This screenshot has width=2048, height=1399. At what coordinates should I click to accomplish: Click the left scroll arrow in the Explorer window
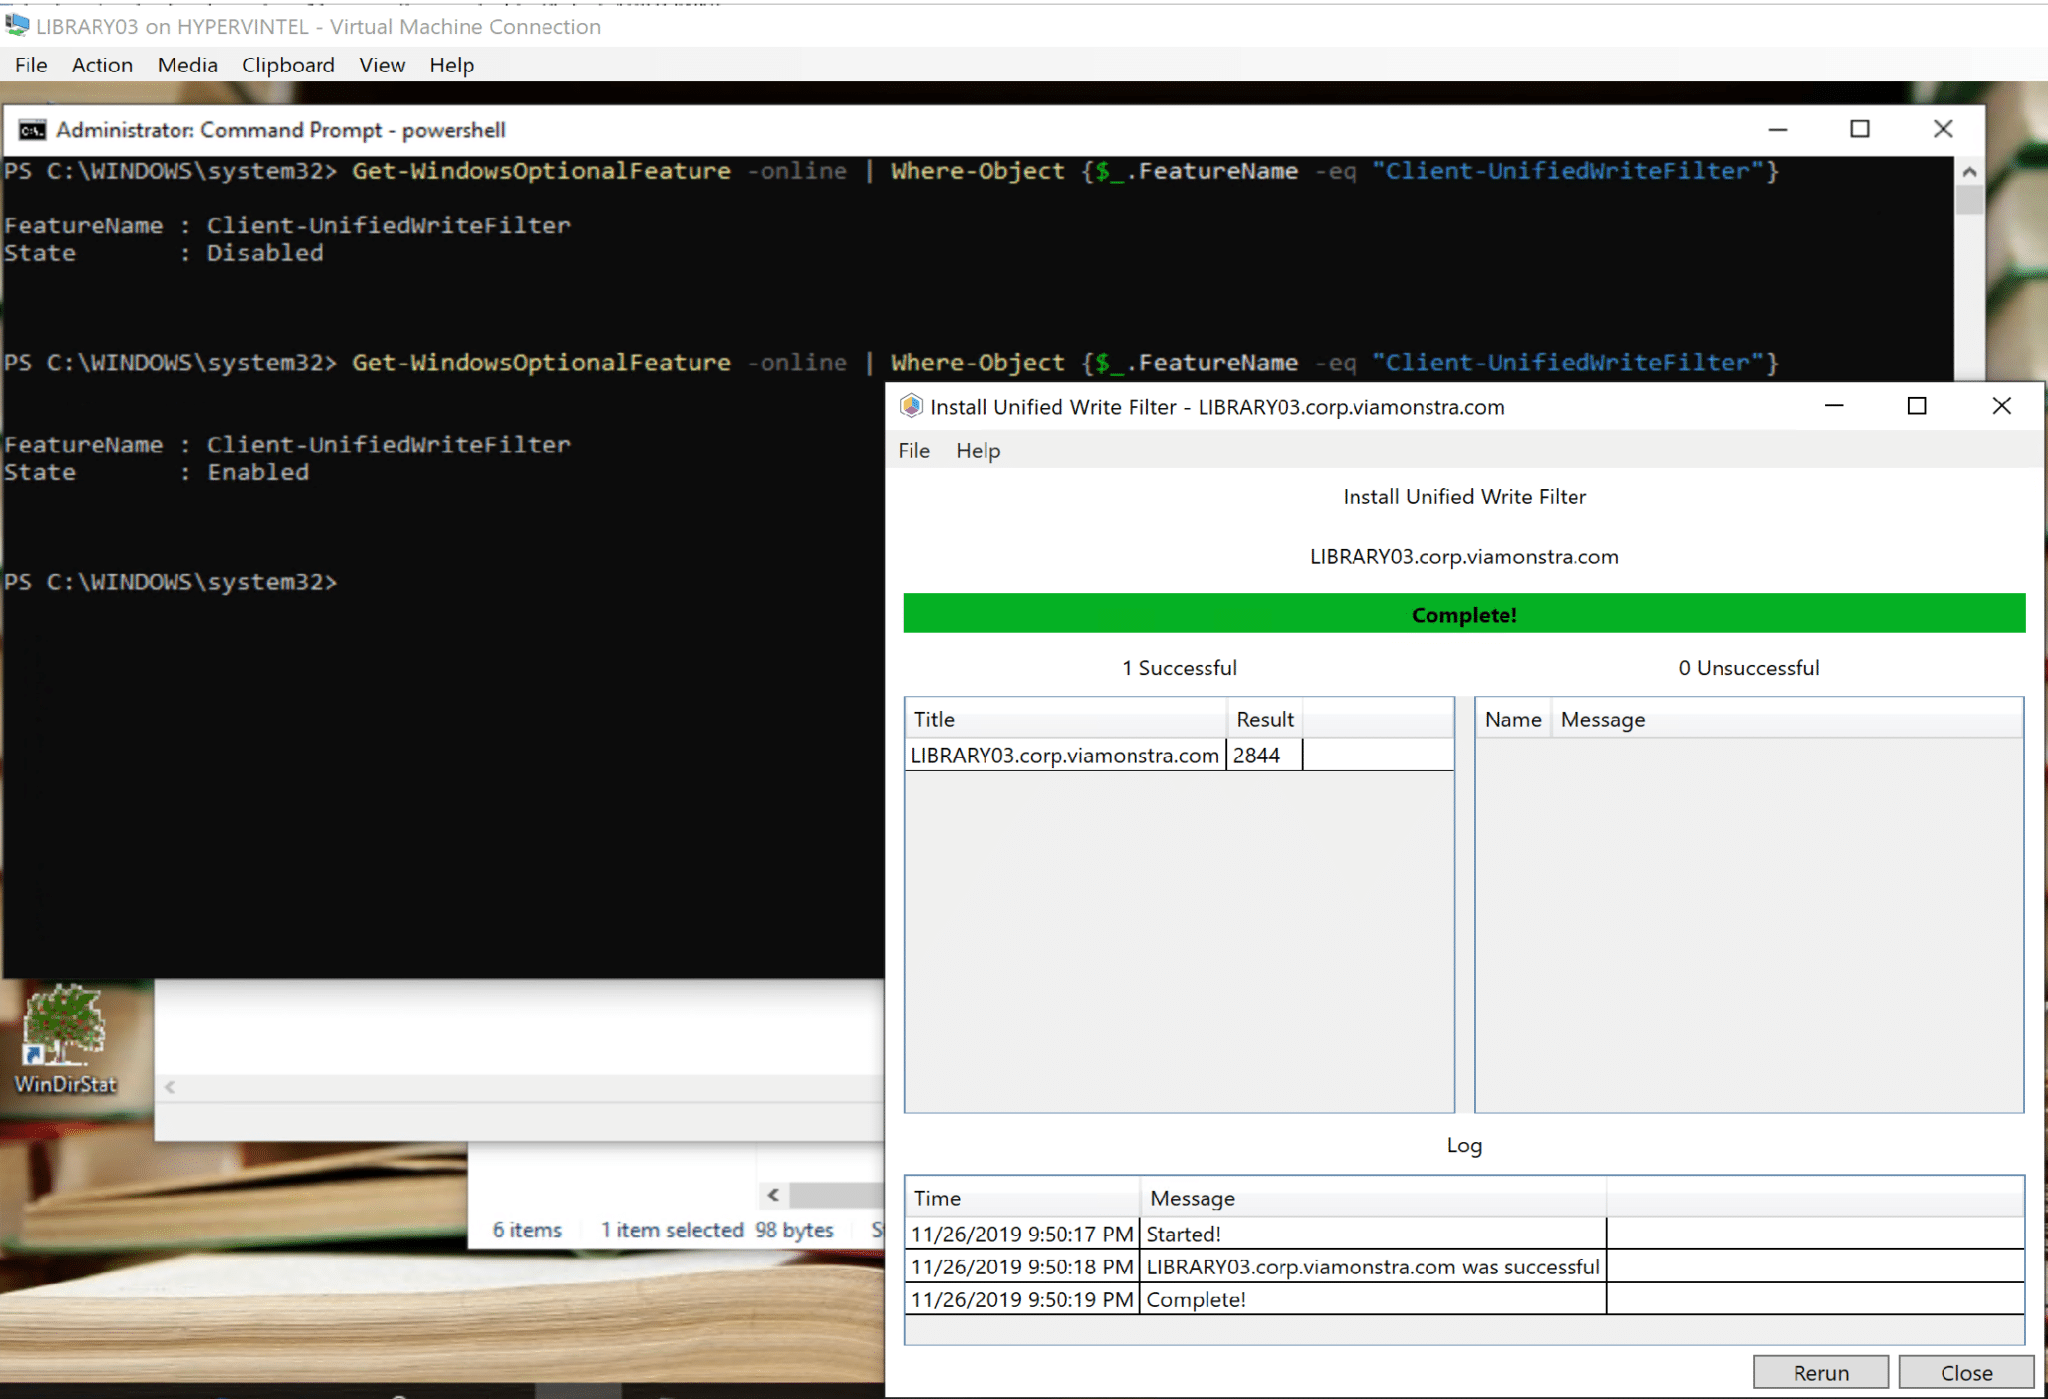[x=774, y=1194]
